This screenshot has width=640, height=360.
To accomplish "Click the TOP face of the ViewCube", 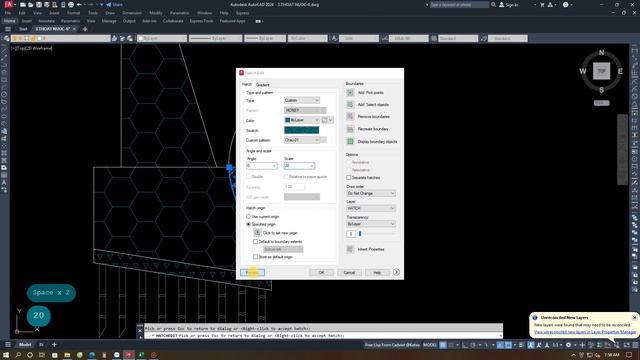I will click(x=601, y=71).
